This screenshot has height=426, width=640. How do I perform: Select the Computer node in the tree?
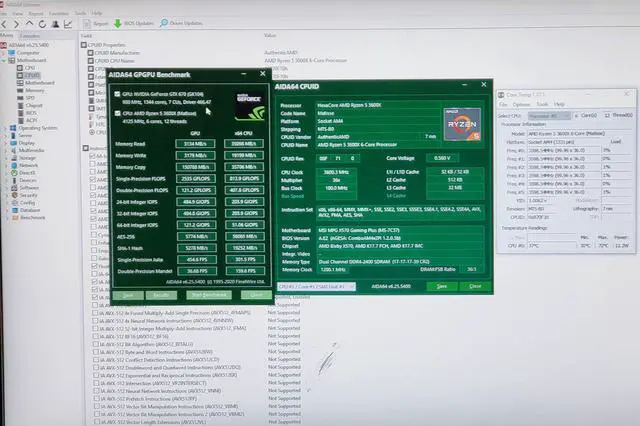click(28, 53)
